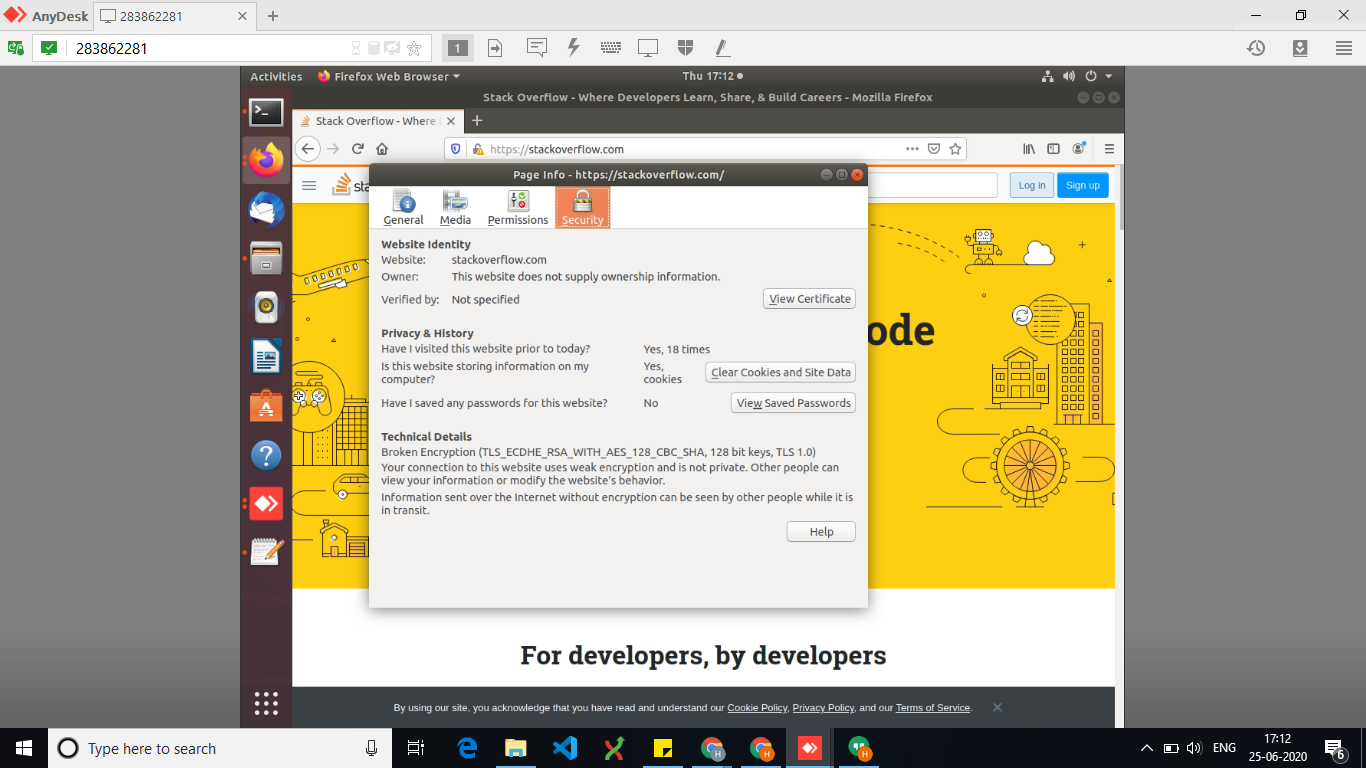This screenshot has height=768, width=1366.
Task: Open the Help icon in the dock
Action: click(x=266, y=455)
